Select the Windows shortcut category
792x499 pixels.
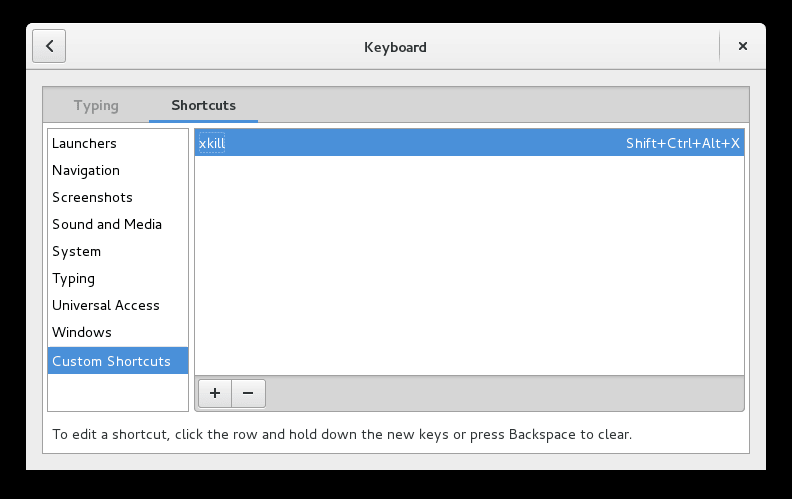(82, 332)
